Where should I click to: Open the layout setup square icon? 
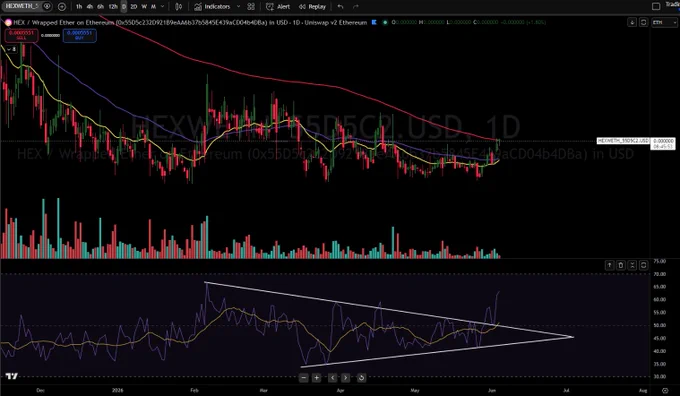[656, 6]
